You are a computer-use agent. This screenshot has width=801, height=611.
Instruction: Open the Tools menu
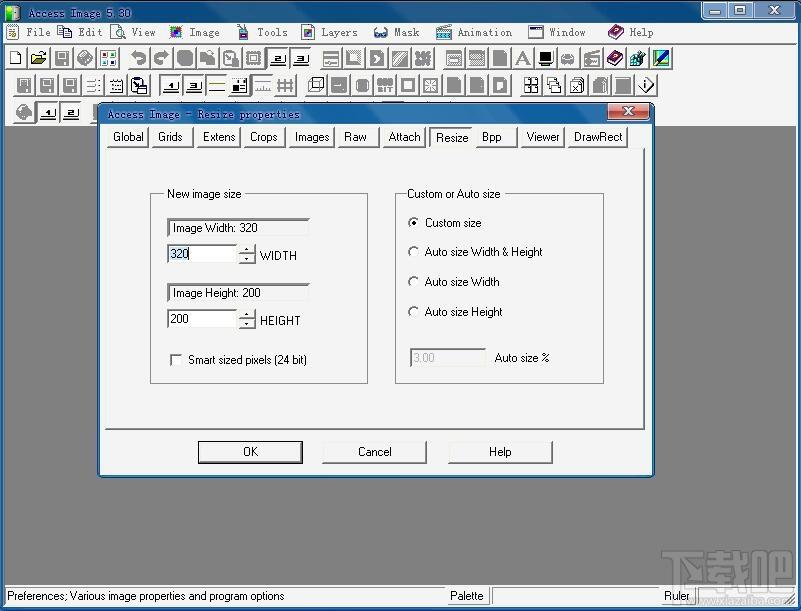272,32
